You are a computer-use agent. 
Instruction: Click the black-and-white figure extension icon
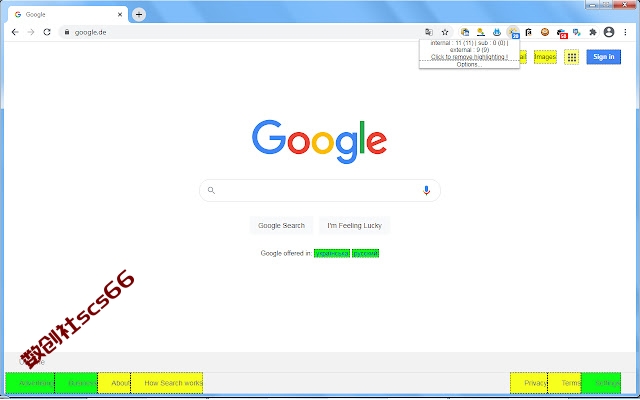(x=529, y=32)
